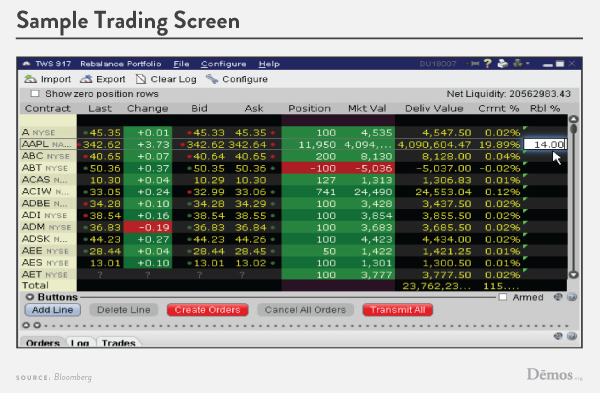The image size is (600, 393).
Task: Click the printer icon in title bar
Action: [502, 64]
